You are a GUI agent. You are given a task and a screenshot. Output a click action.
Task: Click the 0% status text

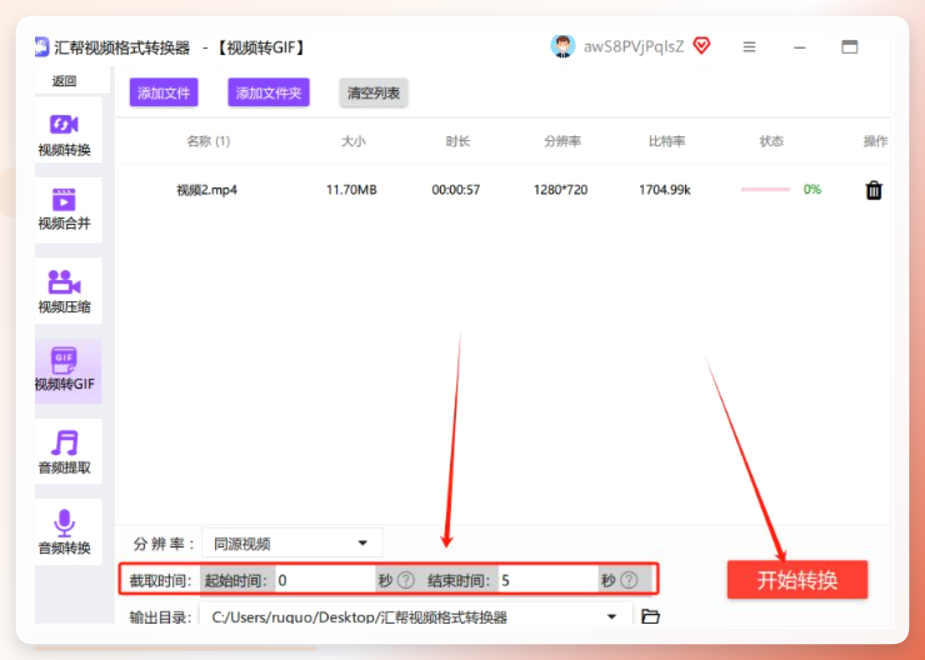coord(812,189)
